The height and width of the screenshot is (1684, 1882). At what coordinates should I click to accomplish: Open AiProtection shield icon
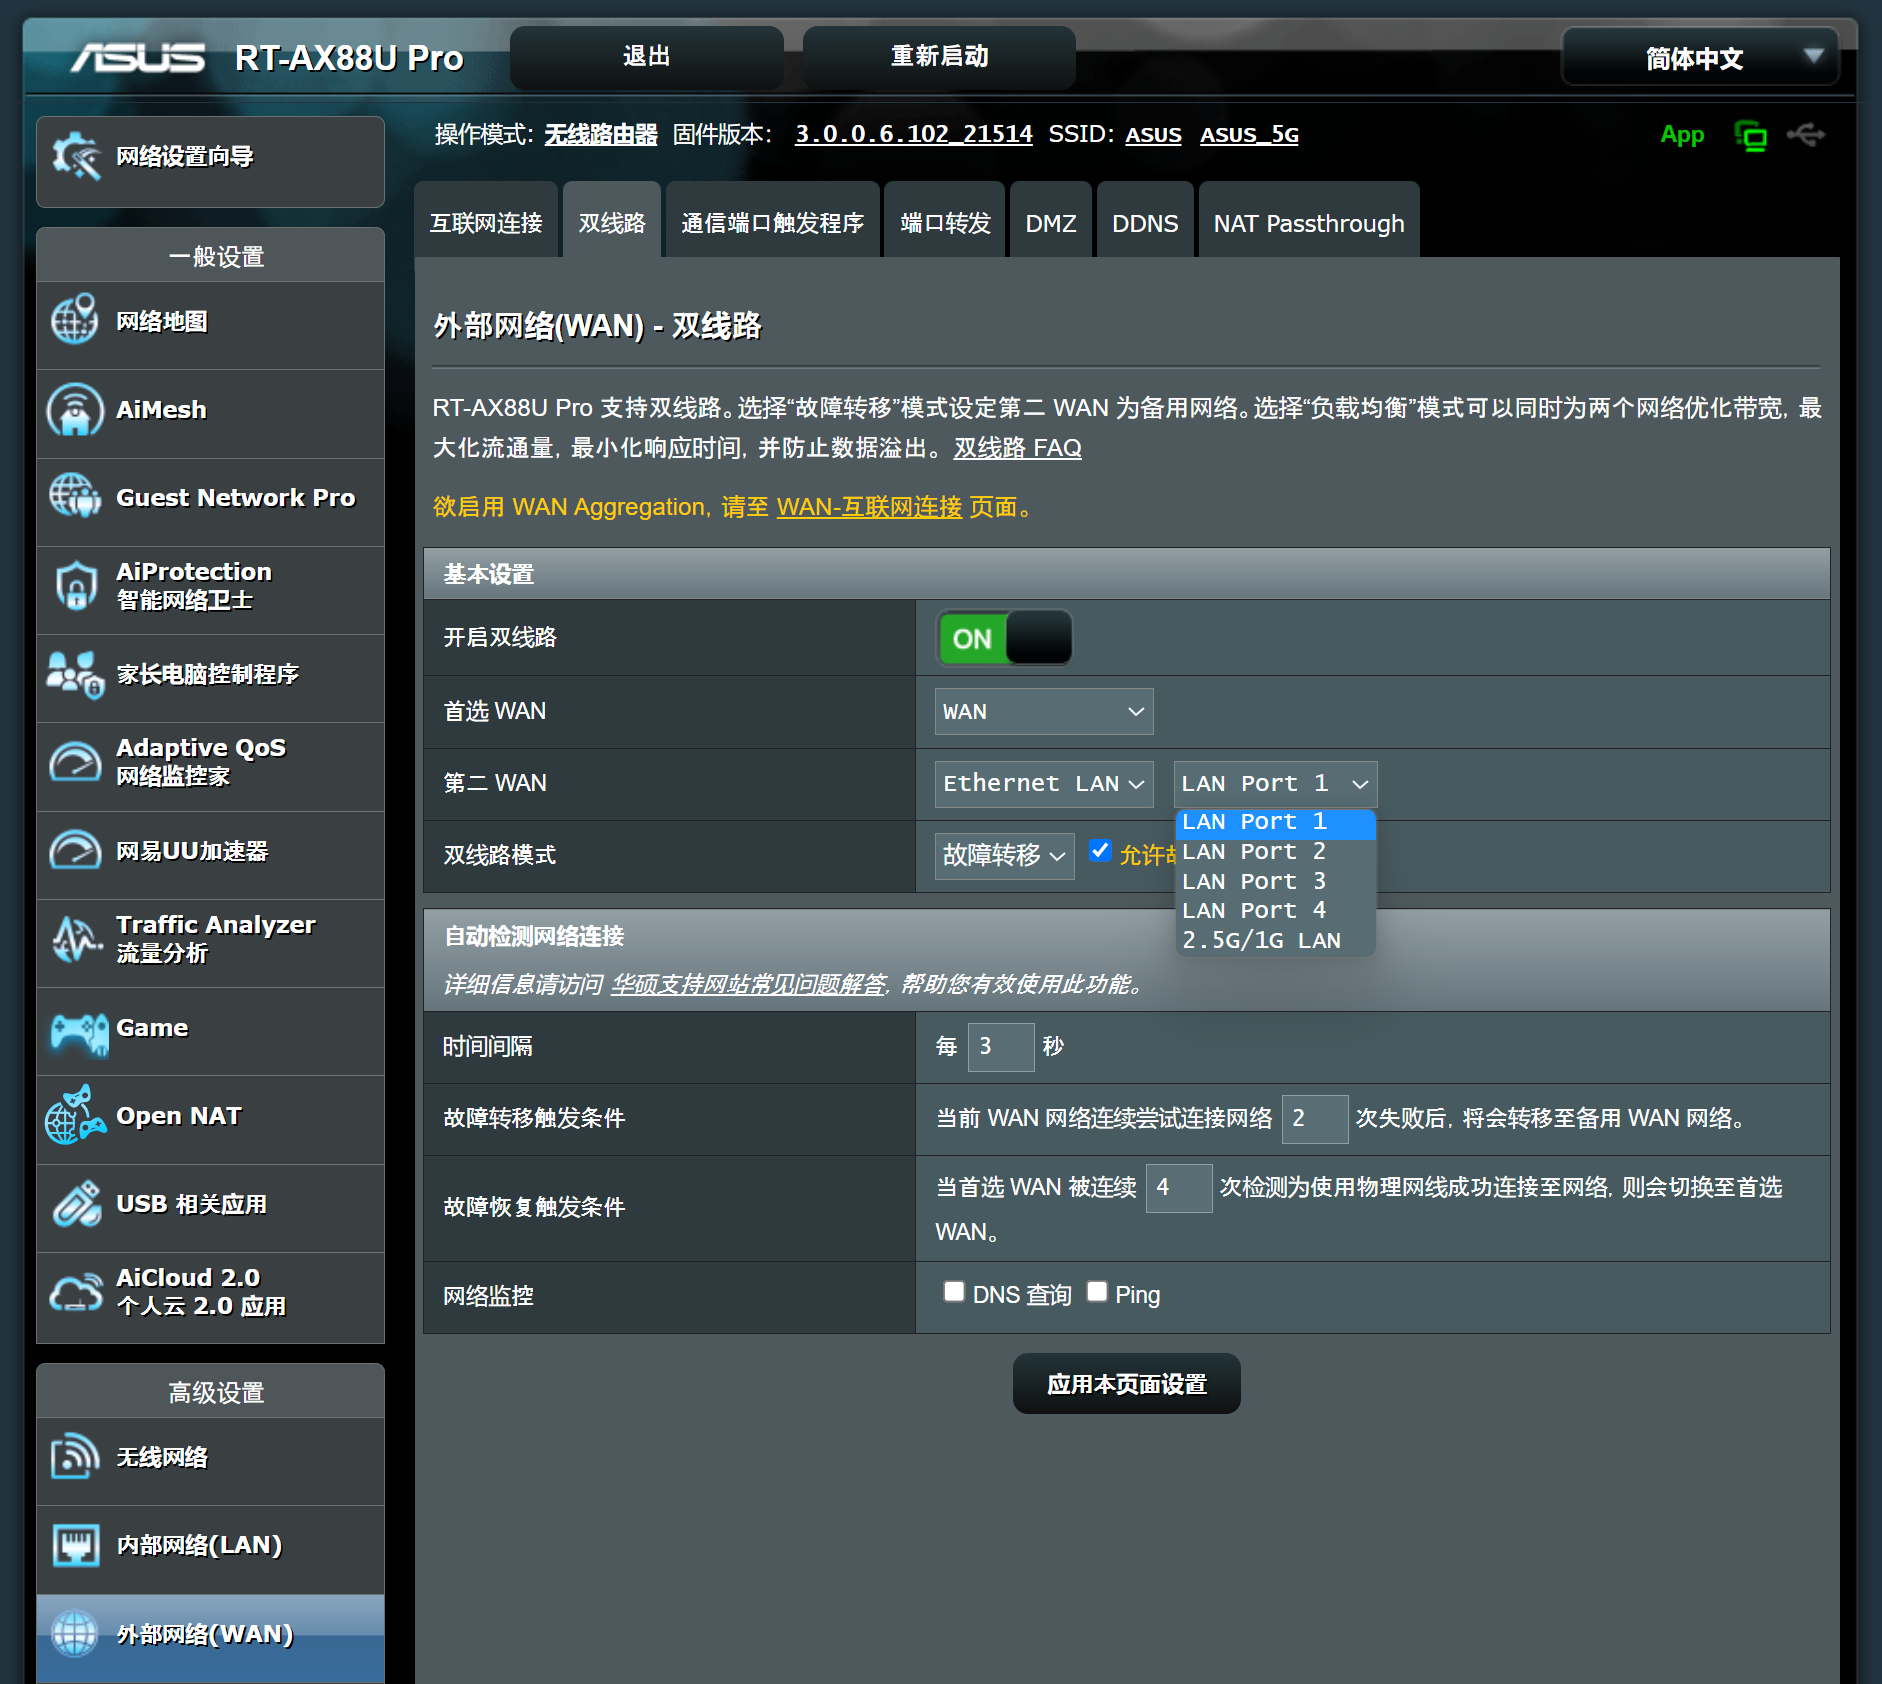76,586
